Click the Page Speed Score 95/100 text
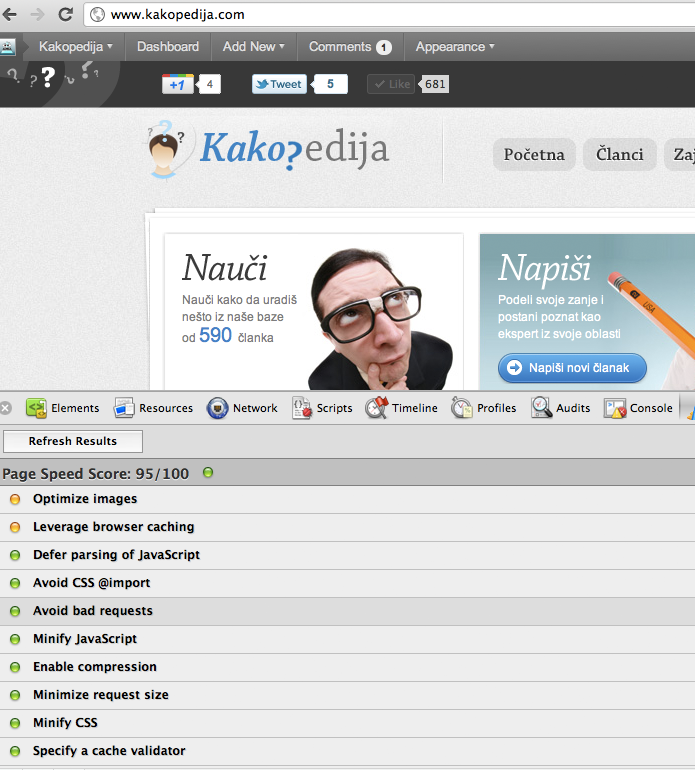Viewport: 695px width, 770px height. [x=96, y=473]
